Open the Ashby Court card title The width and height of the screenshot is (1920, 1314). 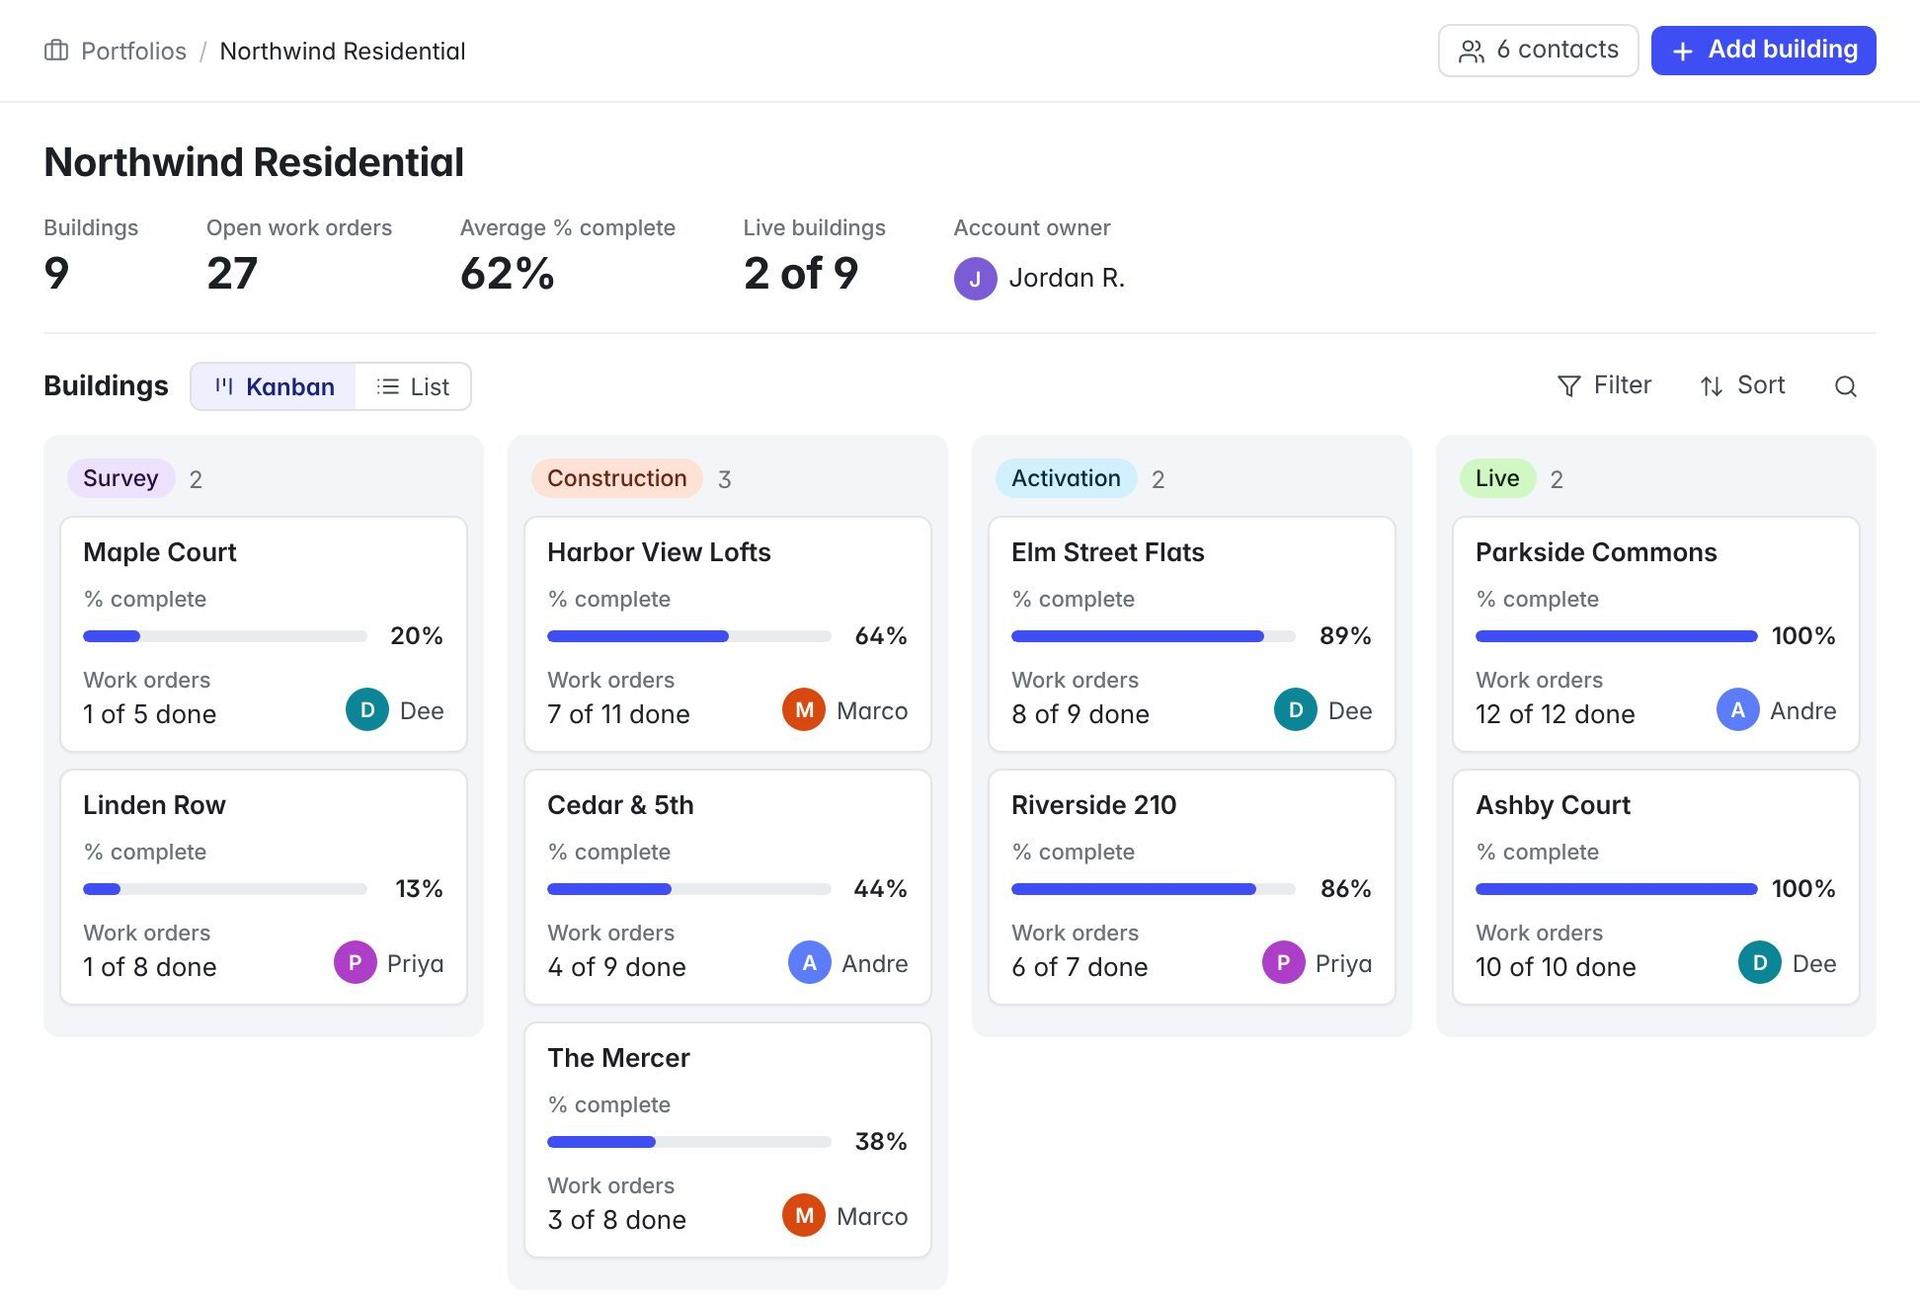click(1553, 805)
